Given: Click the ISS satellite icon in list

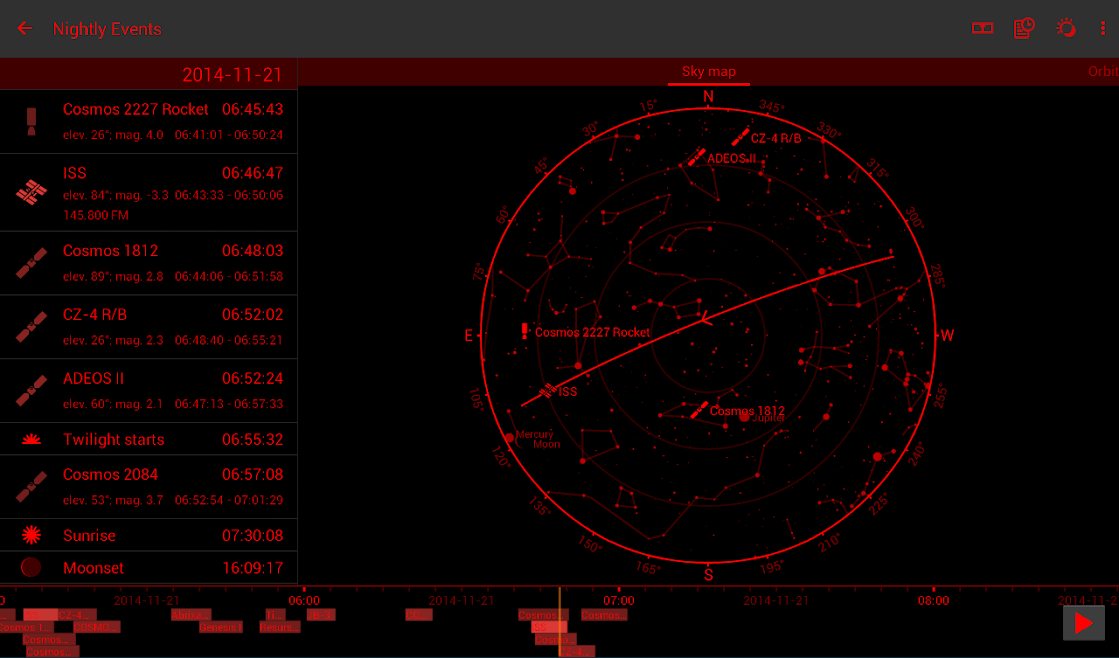Looking at the screenshot, I should [x=31, y=192].
